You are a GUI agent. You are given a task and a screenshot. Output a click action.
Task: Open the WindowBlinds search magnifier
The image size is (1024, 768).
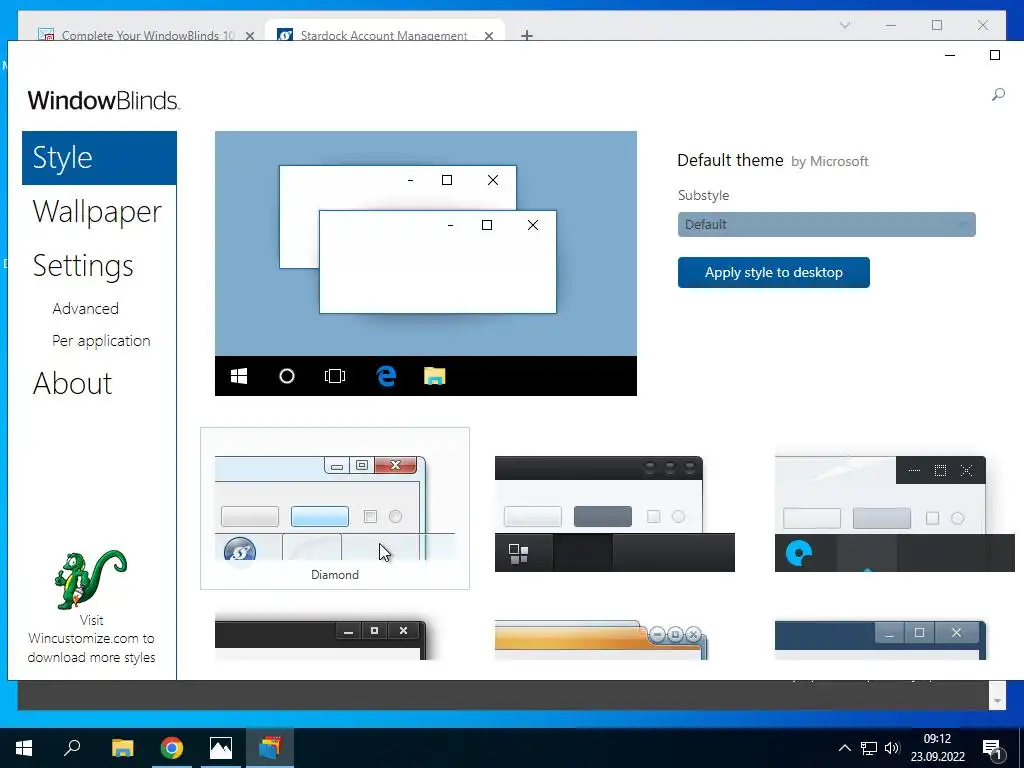998,95
